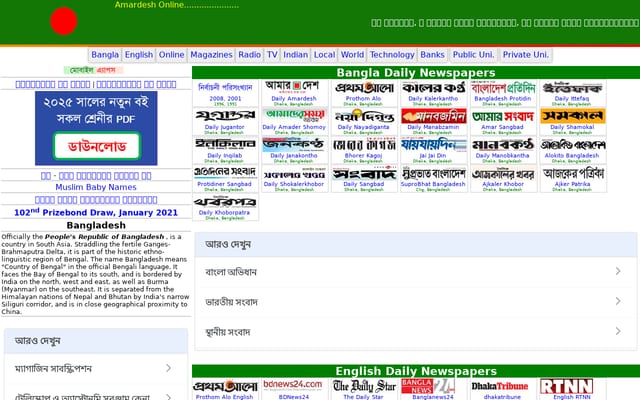Open the 102nd Prizebond Draw link
The image size is (640, 400).
tap(96, 212)
